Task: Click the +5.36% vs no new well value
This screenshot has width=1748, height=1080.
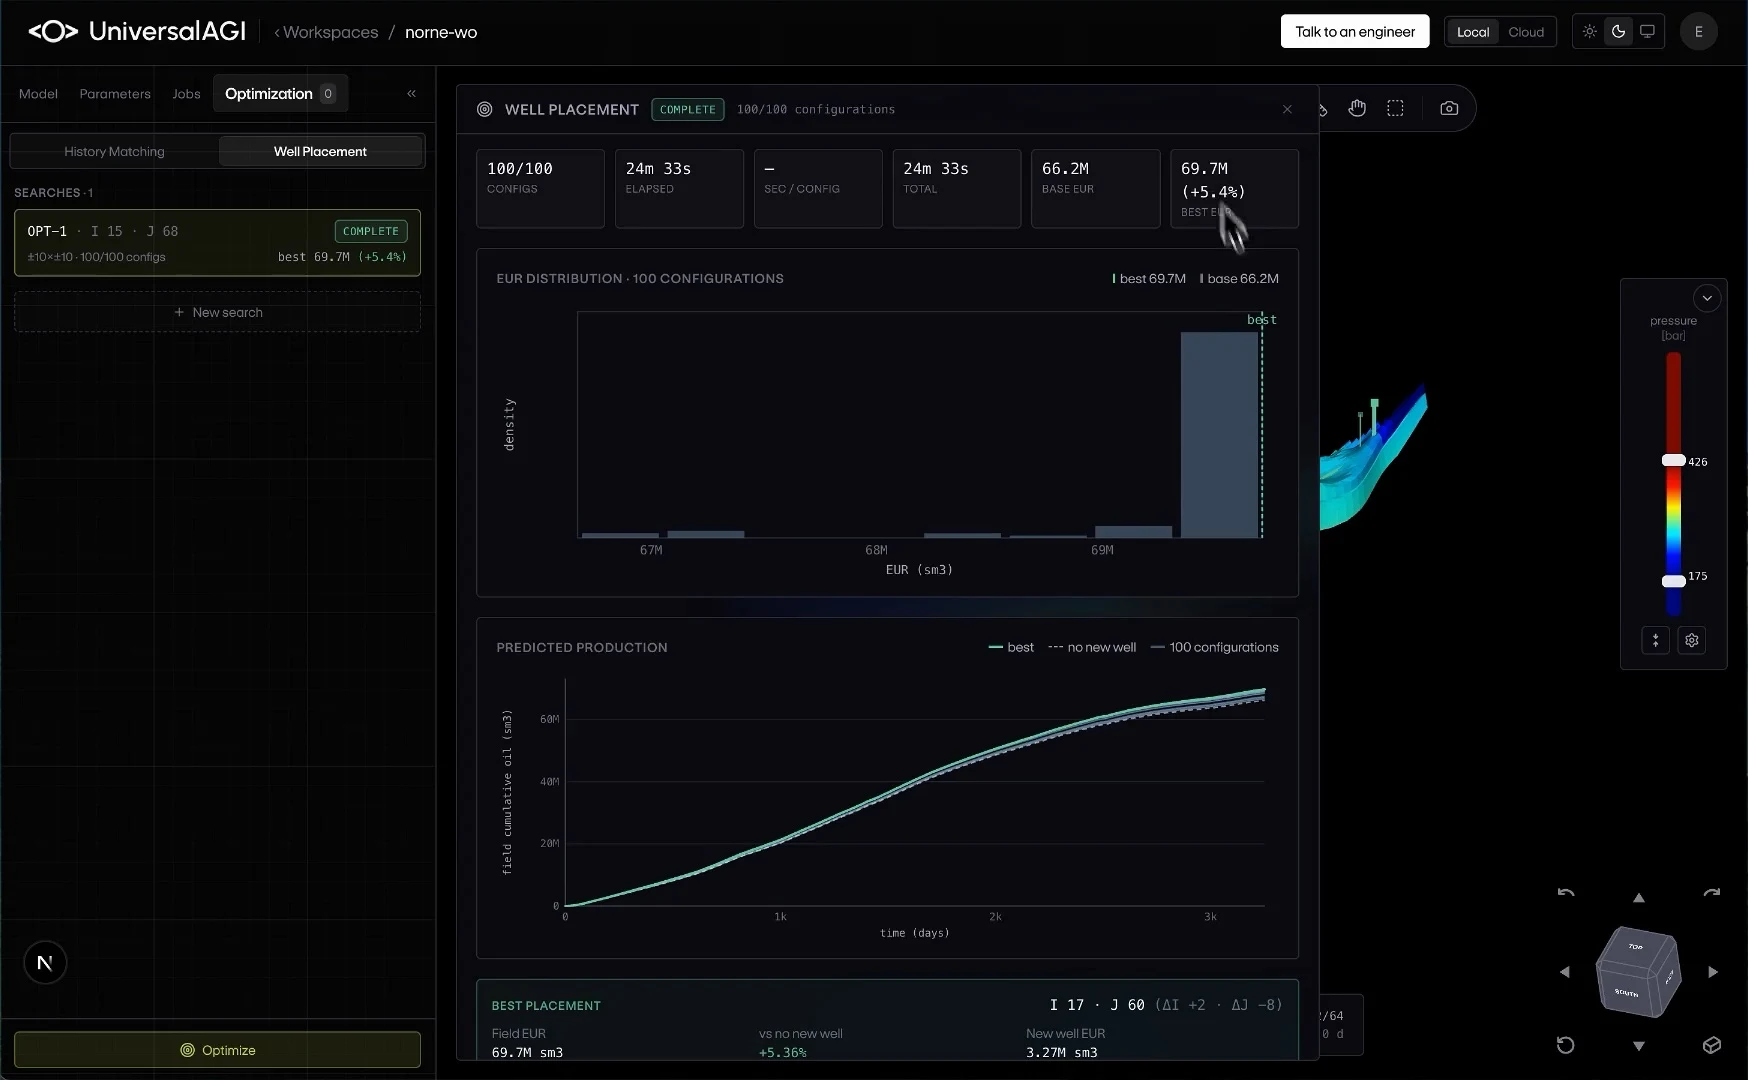Action: coord(783,1052)
